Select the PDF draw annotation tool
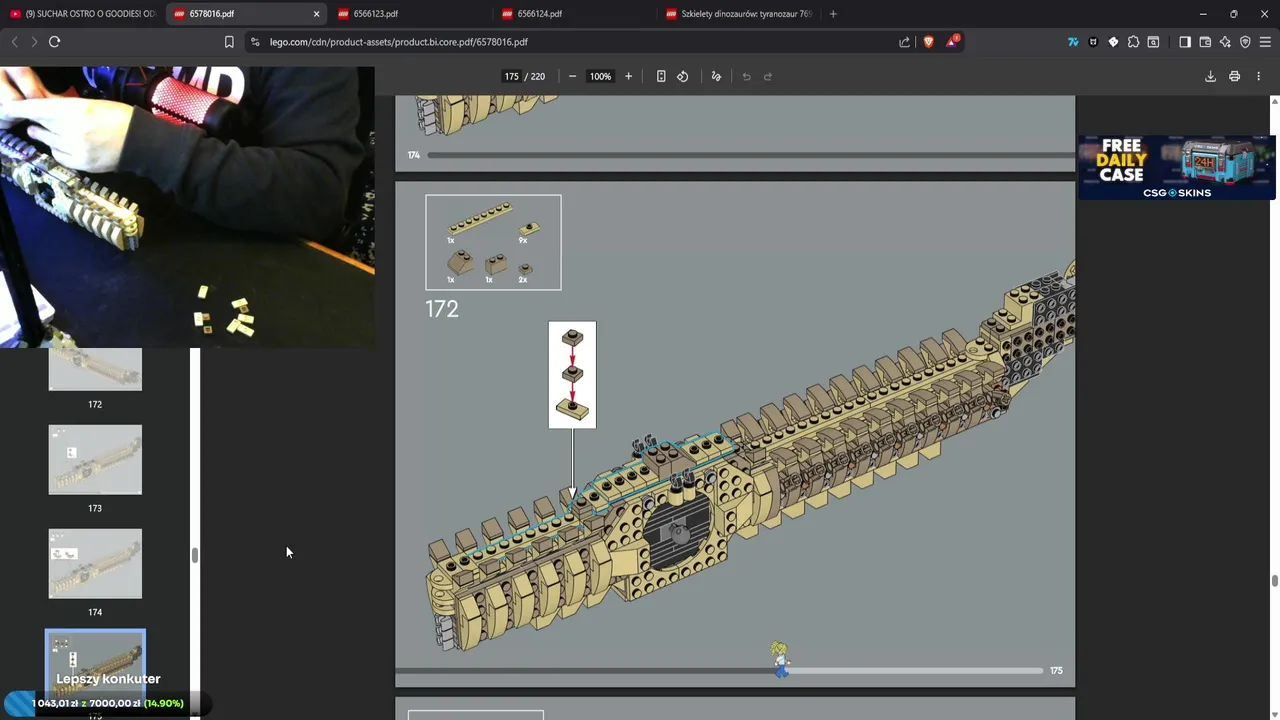 716,76
